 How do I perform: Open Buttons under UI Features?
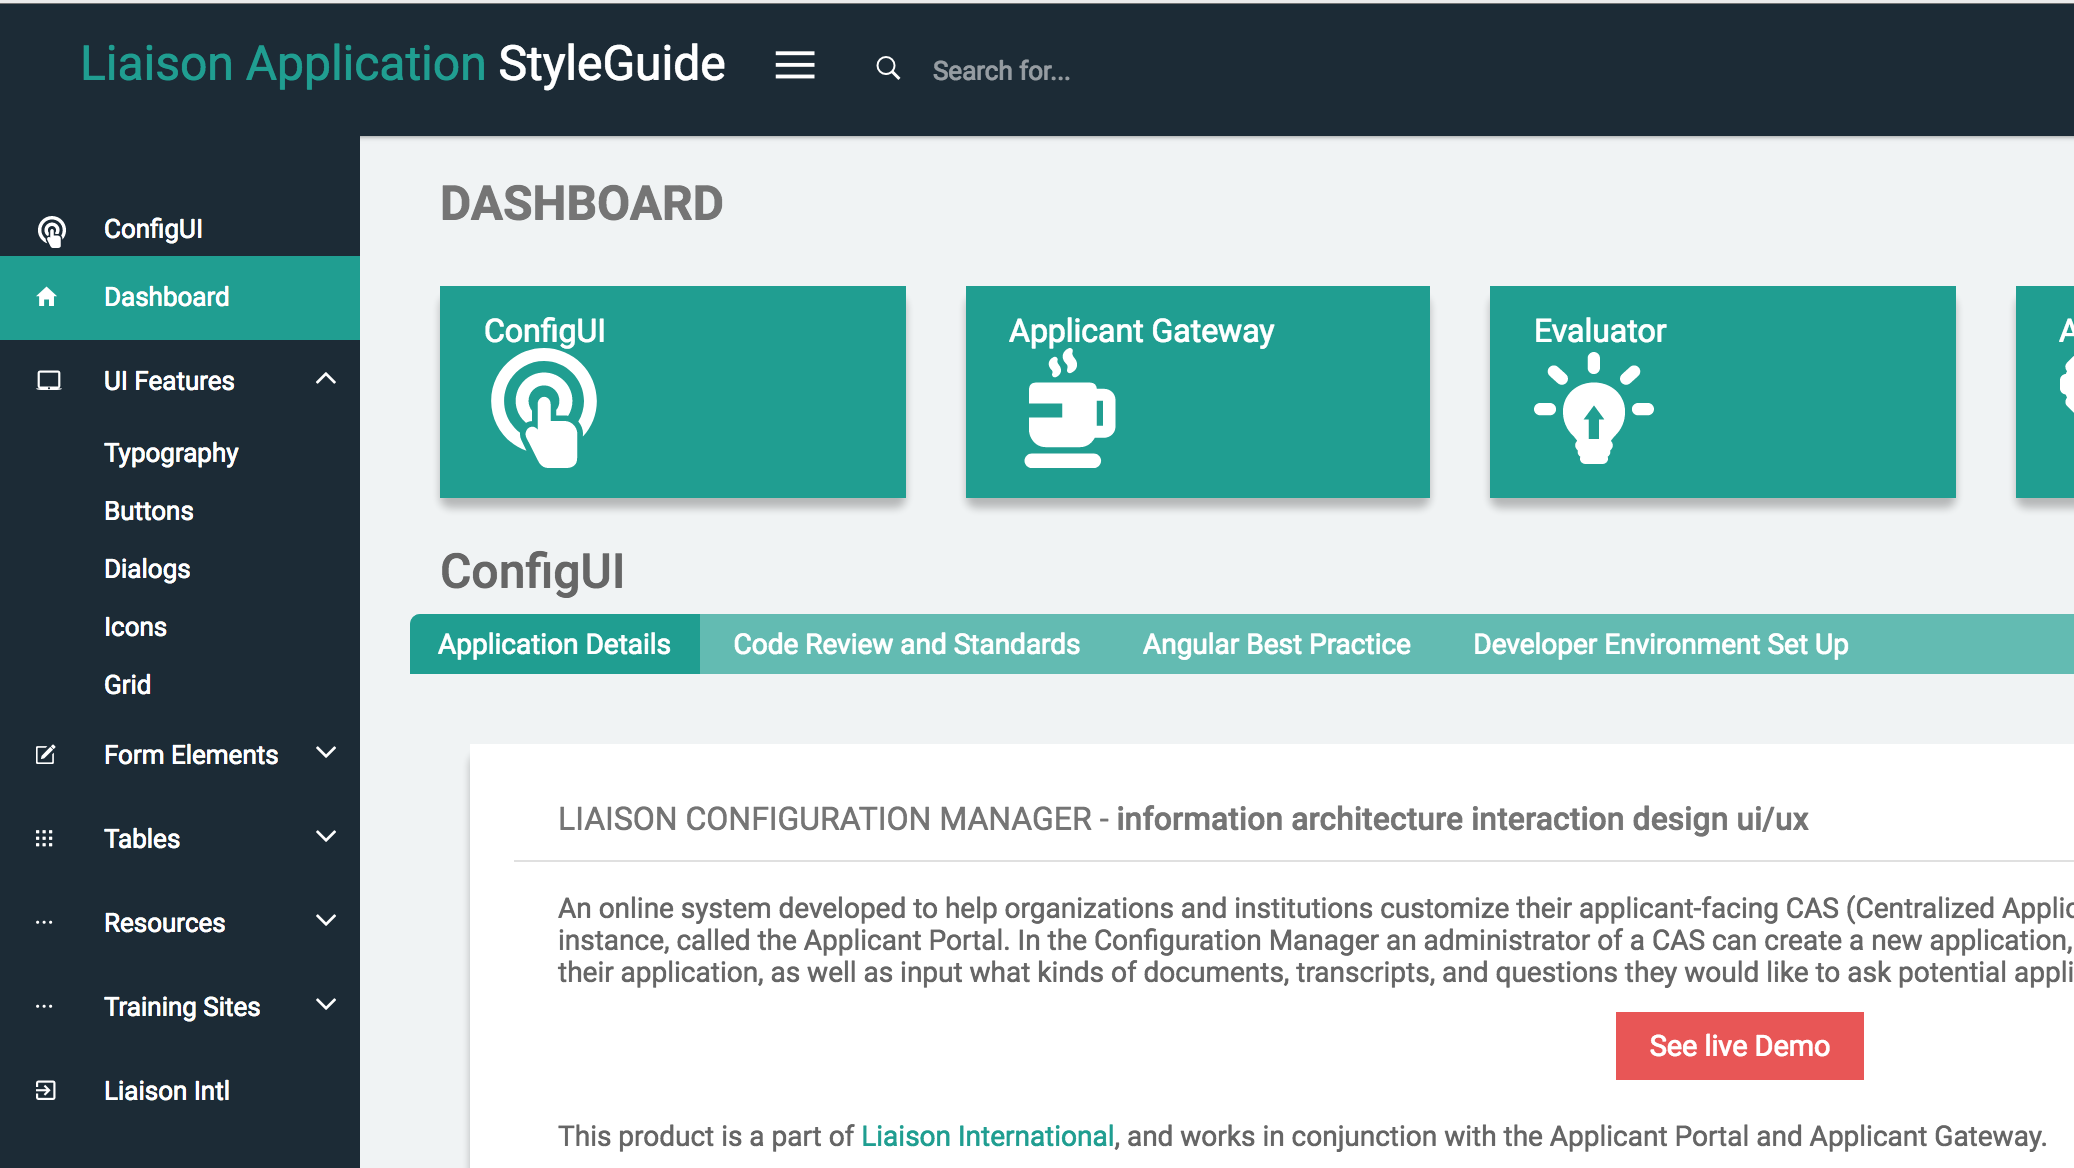(149, 511)
